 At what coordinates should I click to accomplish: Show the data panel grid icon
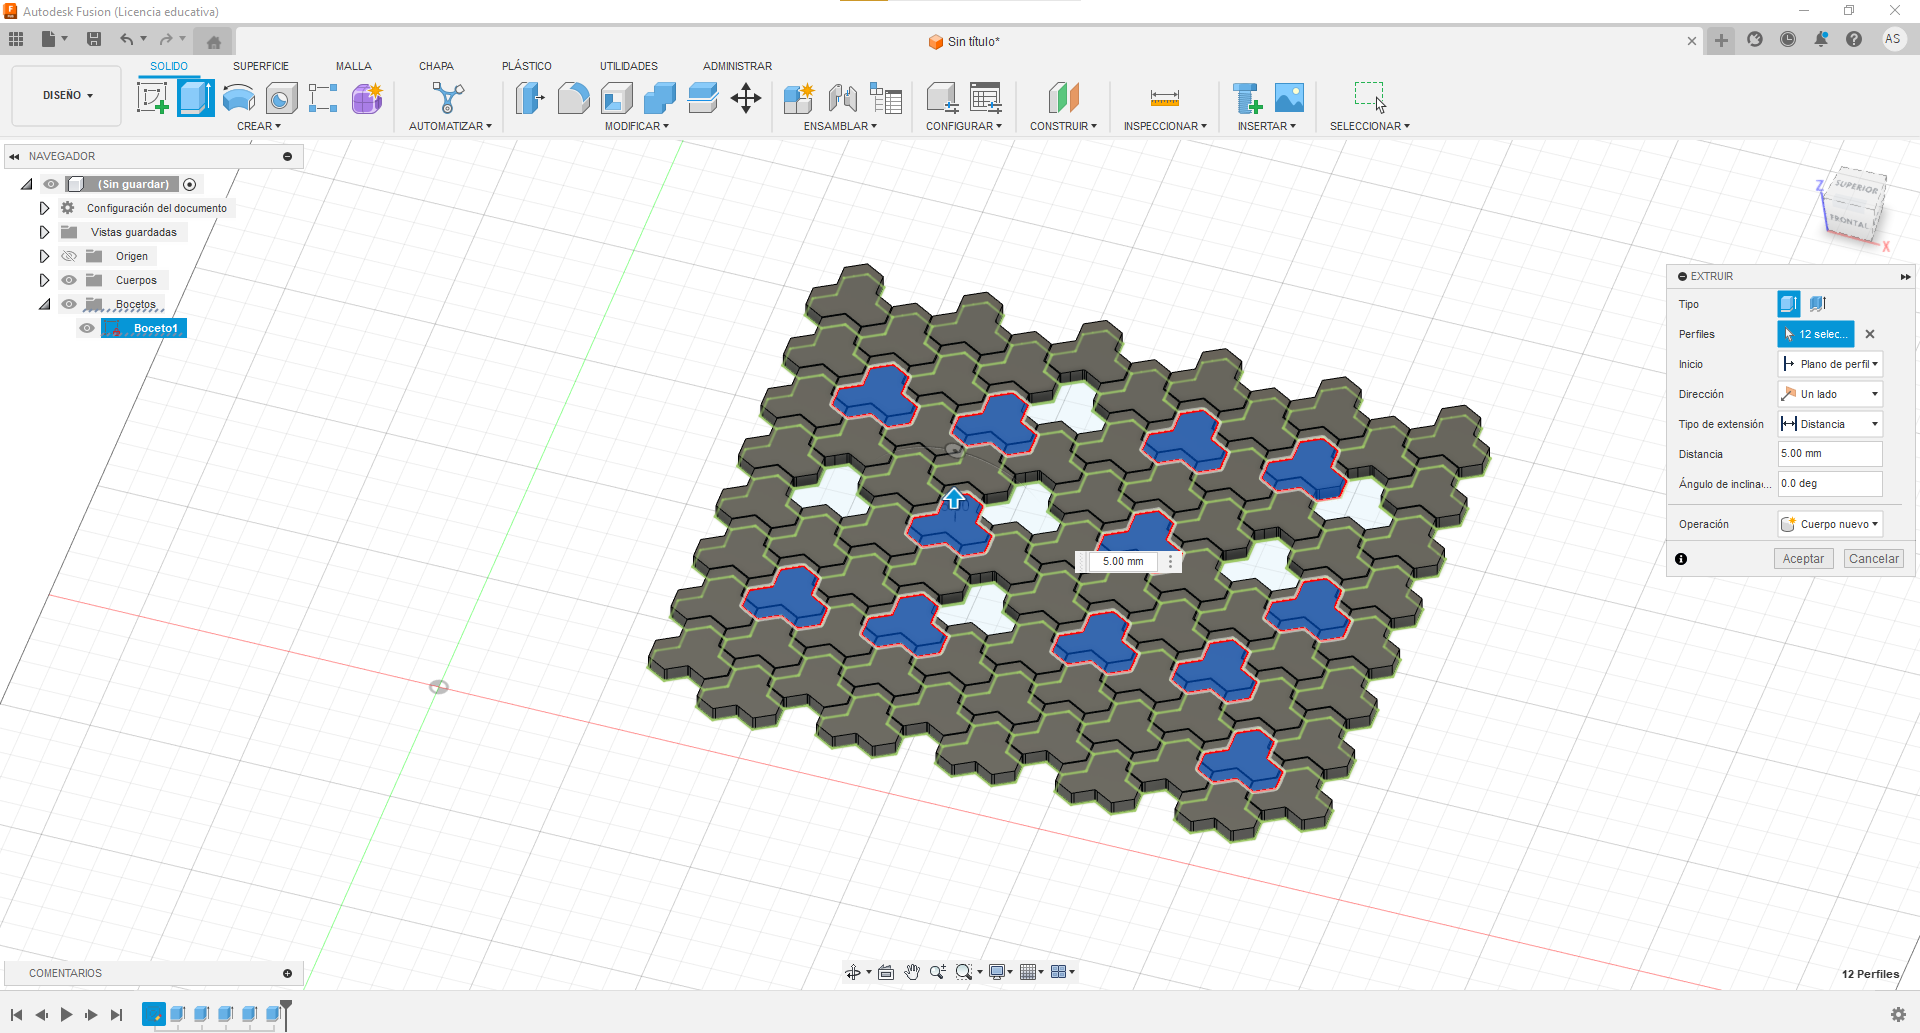tap(16, 39)
